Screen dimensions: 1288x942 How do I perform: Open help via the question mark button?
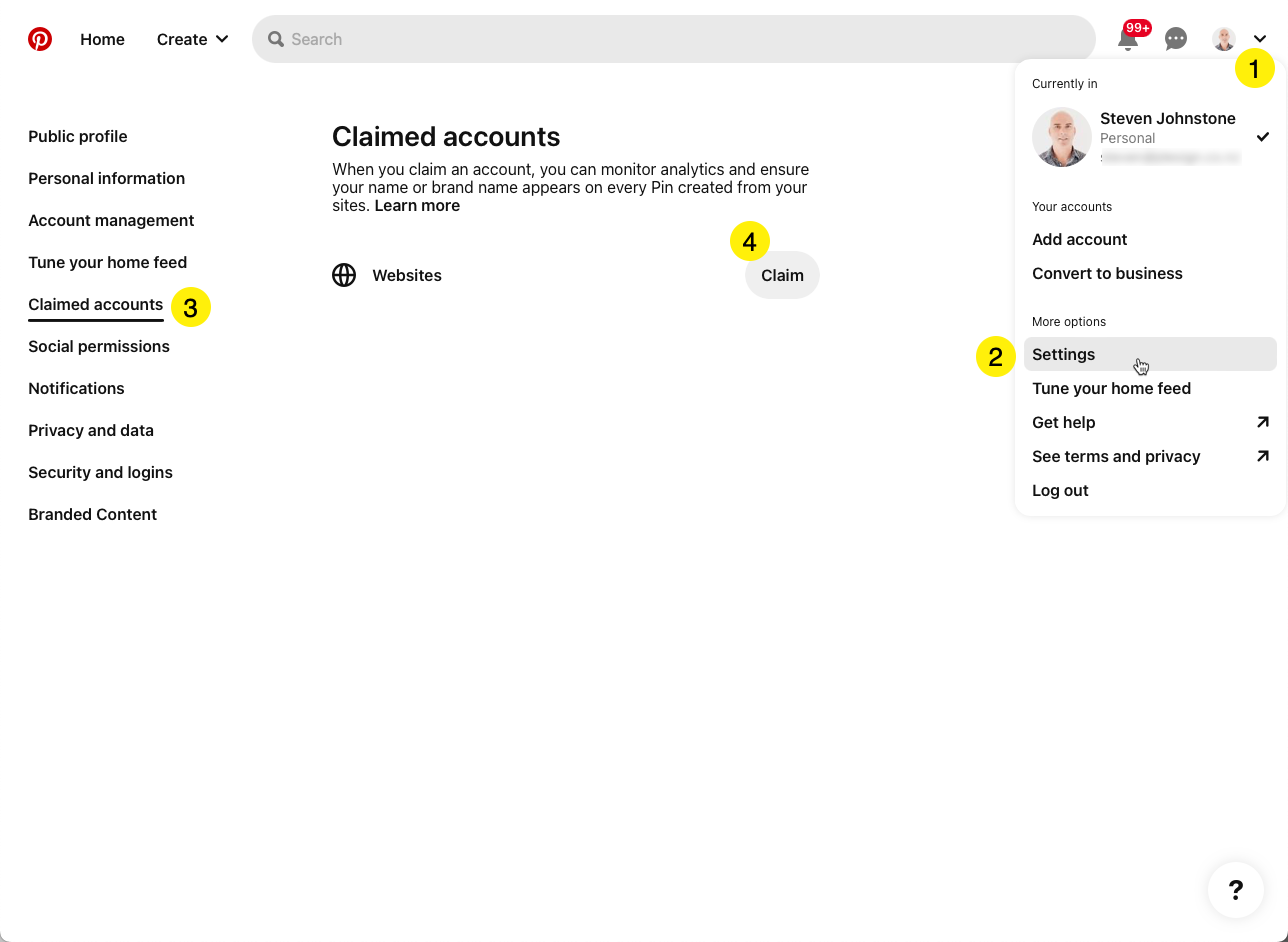(1235, 890)
